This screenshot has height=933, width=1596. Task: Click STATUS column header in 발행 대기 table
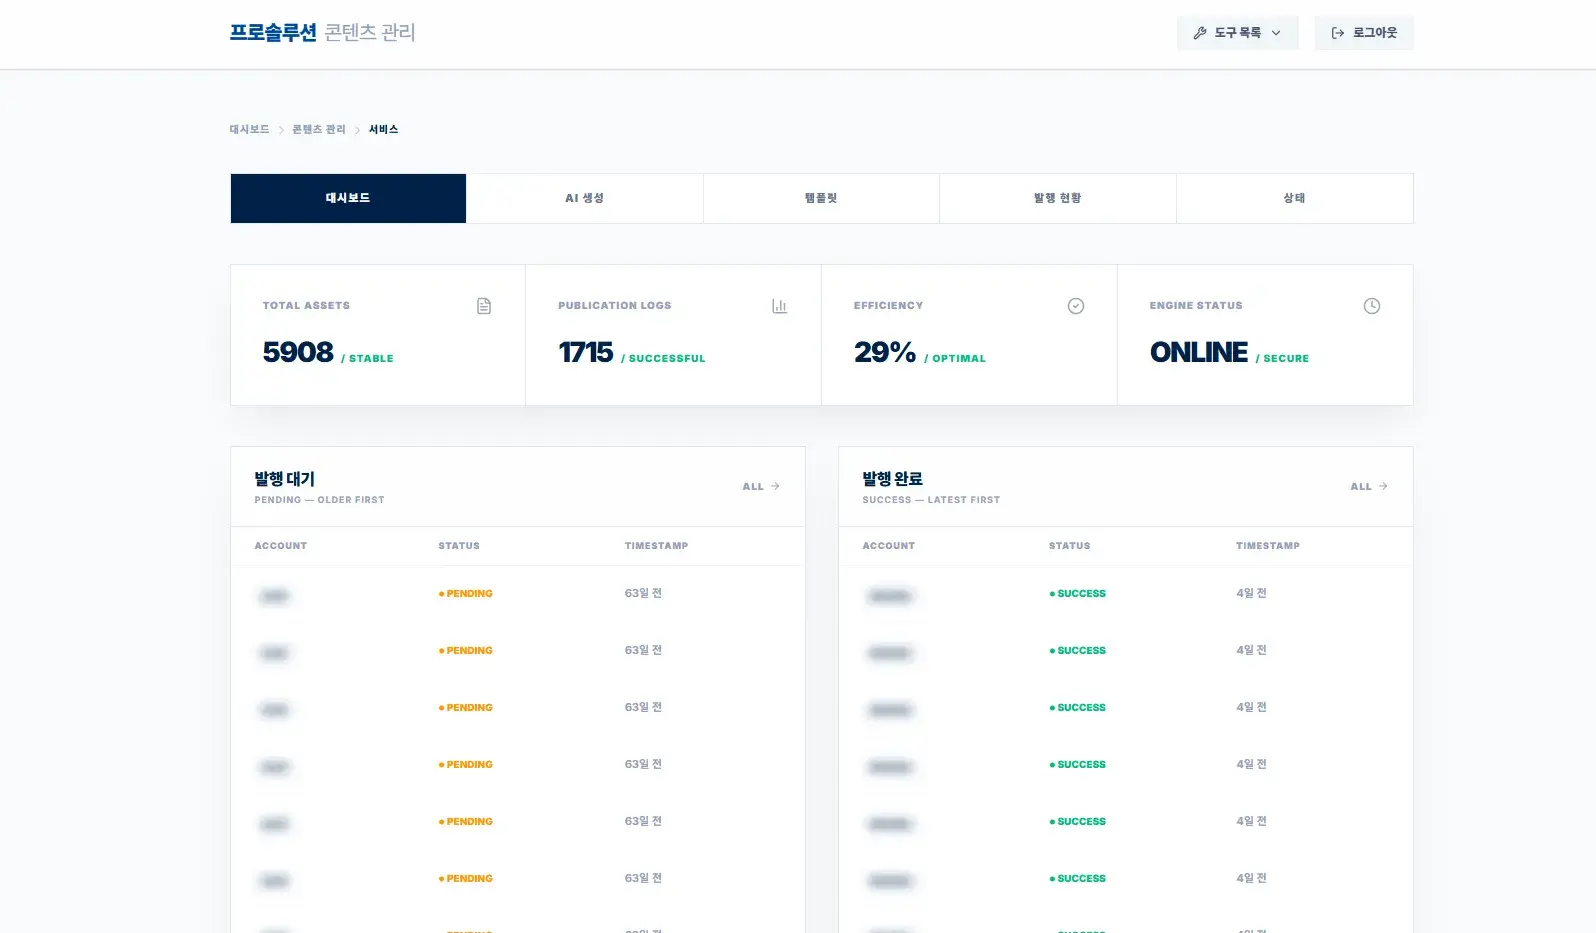459,546
